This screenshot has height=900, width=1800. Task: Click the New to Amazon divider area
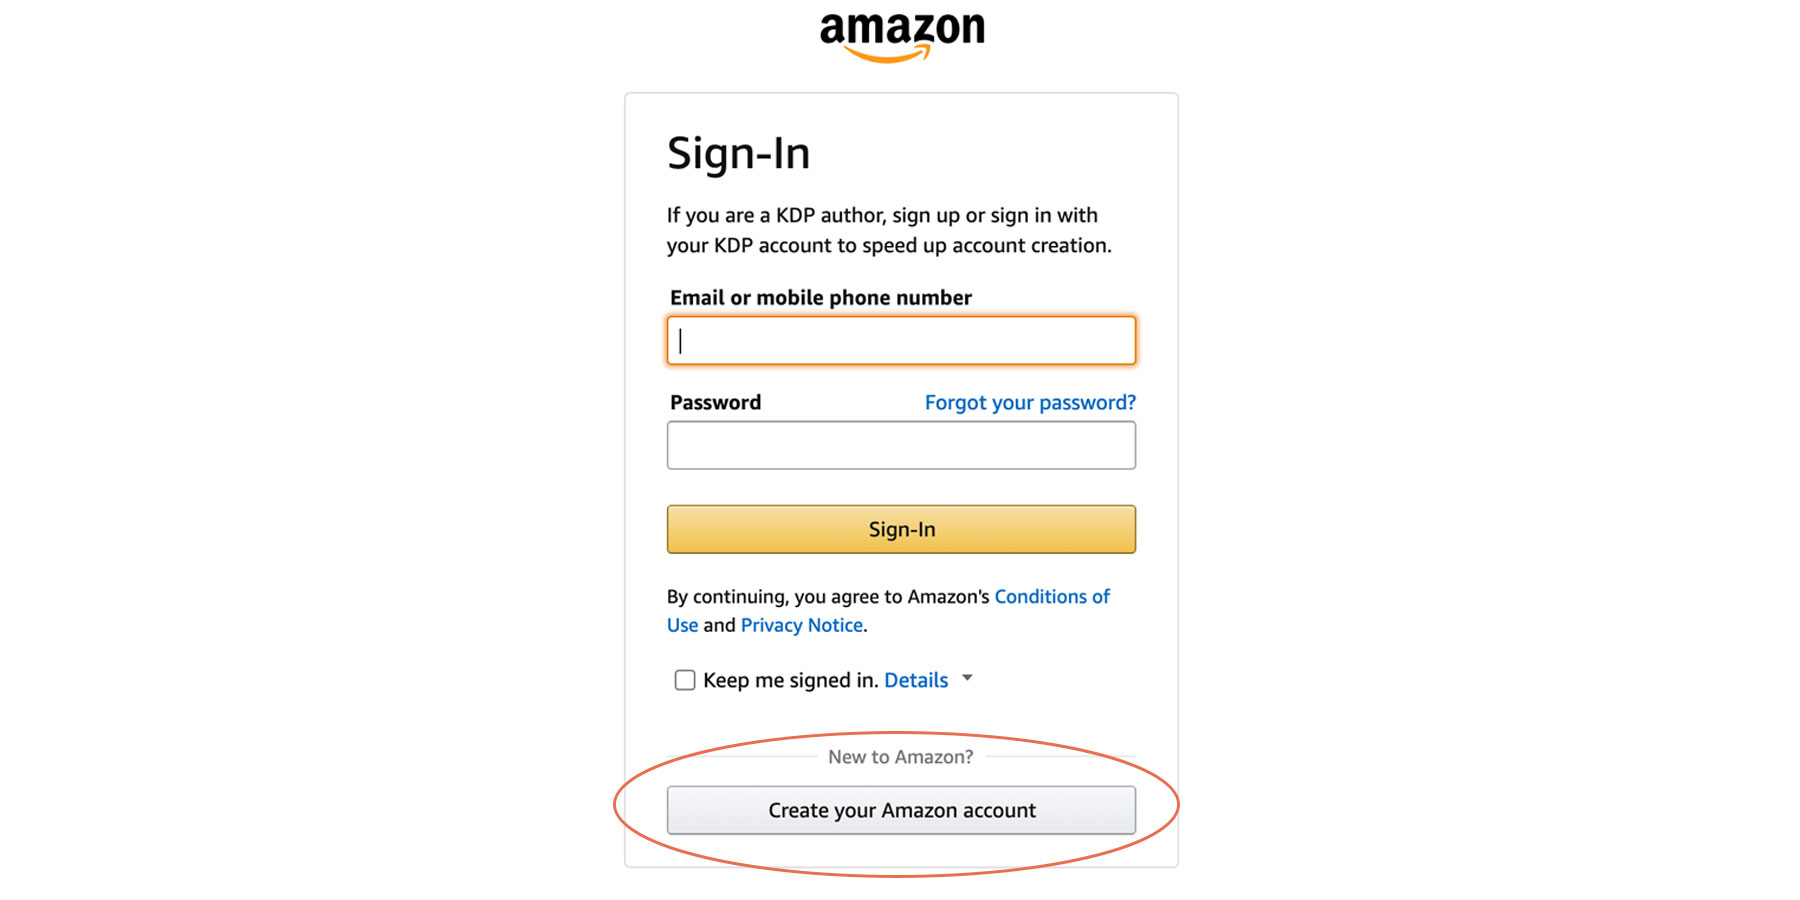(x=900, y=757)
